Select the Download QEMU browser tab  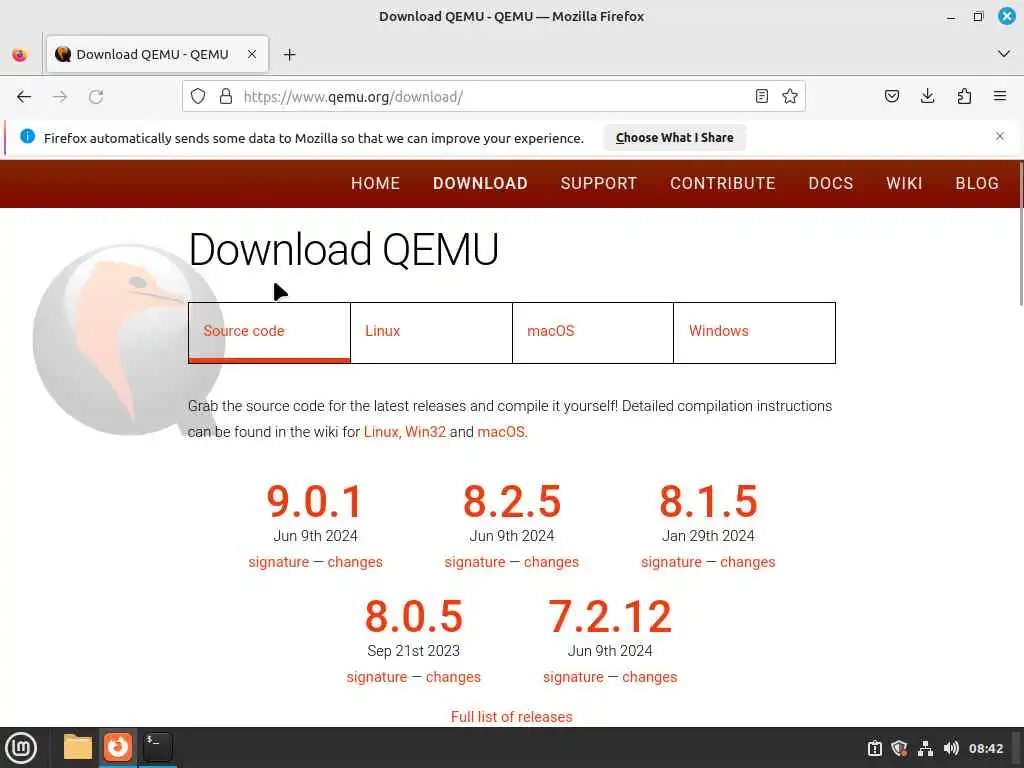157,55
